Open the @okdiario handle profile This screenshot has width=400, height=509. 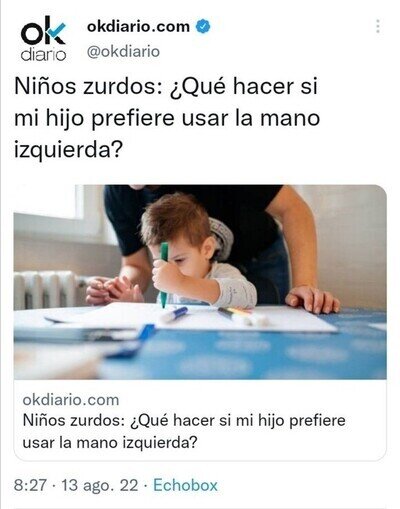tap(123, 51)
